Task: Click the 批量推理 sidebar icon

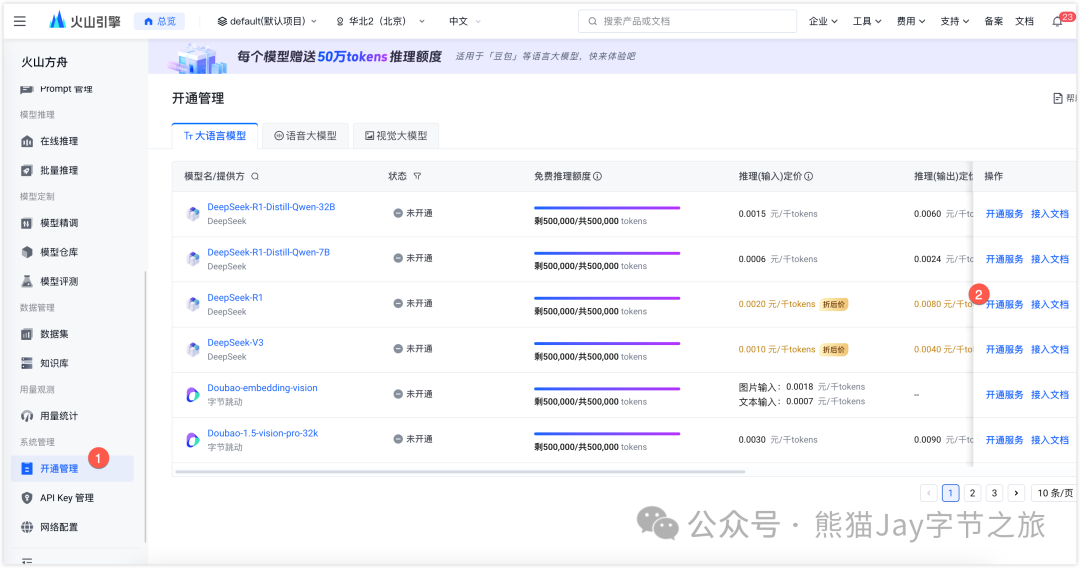Action: tap(27, 170)
